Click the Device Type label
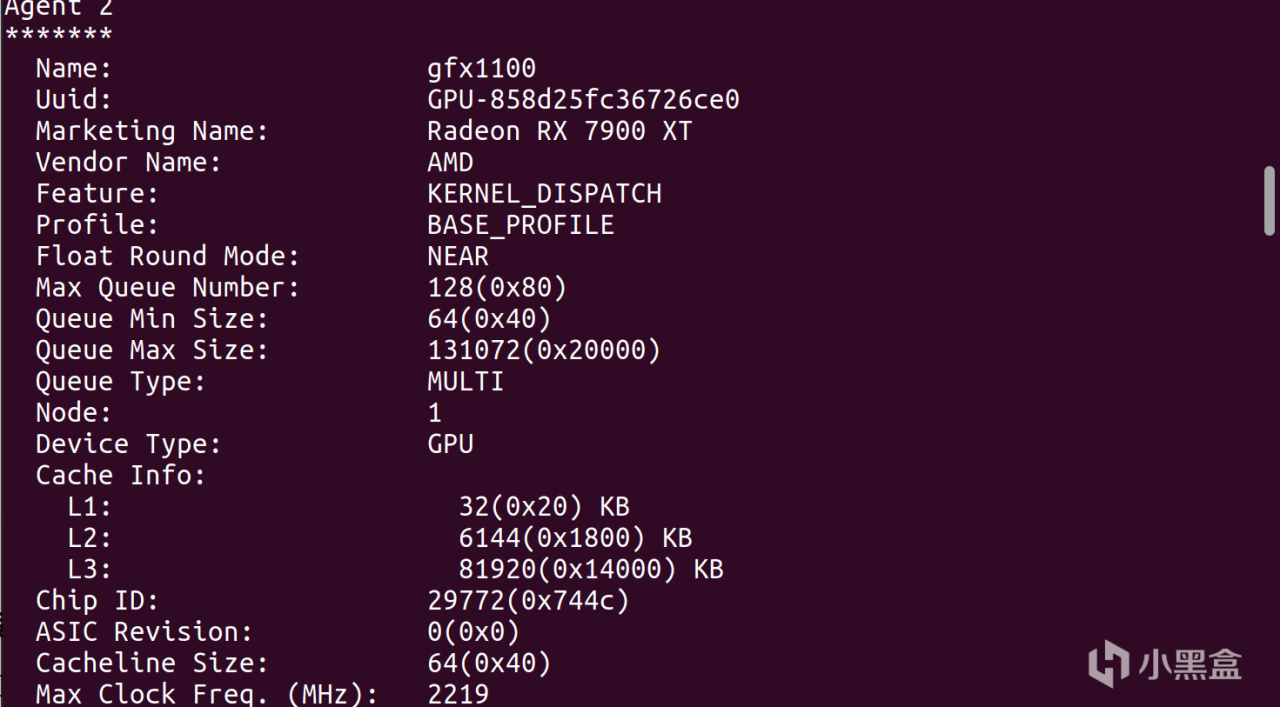Viewport: 1280px width, 707px height. pyautogui.click(x=128, y=444)
